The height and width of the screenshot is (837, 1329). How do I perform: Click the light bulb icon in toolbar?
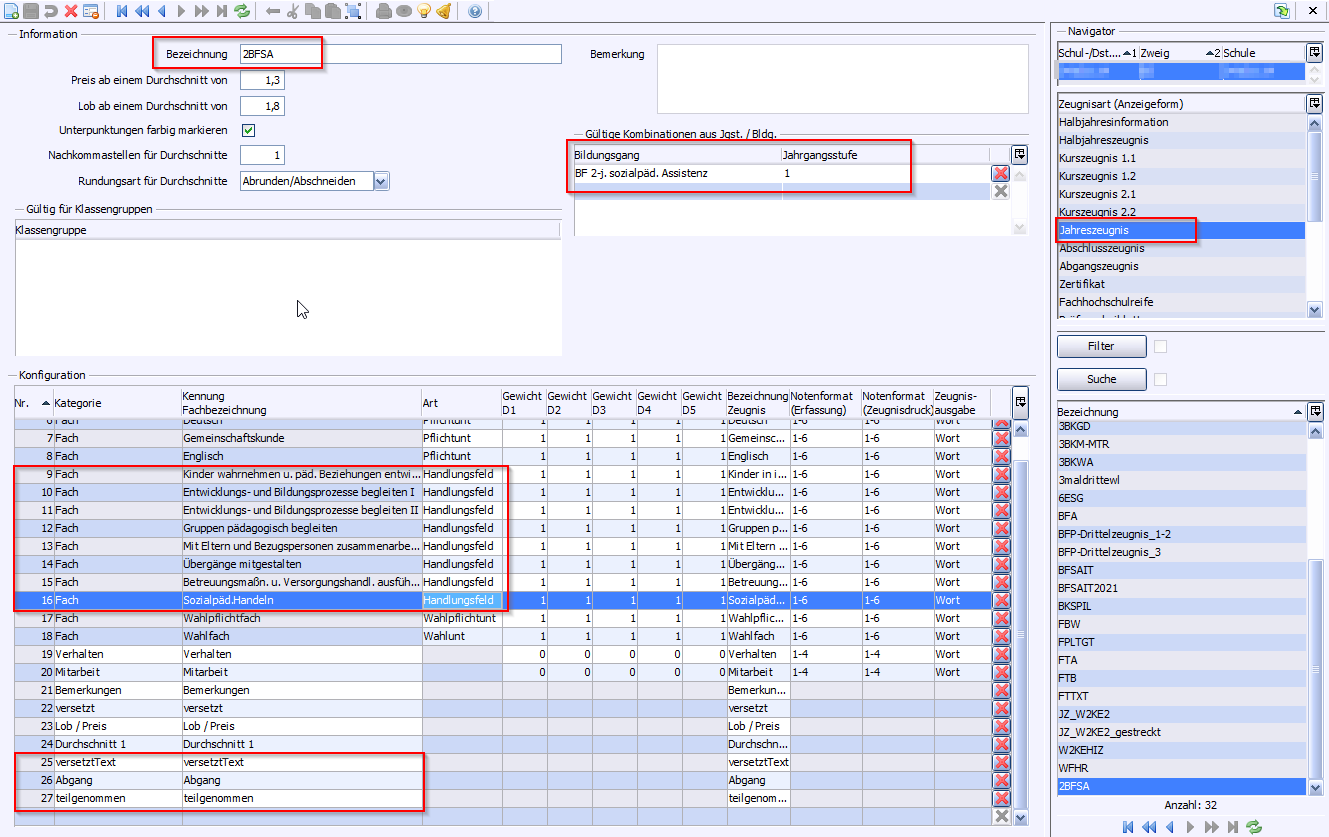[x=423, y=11]
